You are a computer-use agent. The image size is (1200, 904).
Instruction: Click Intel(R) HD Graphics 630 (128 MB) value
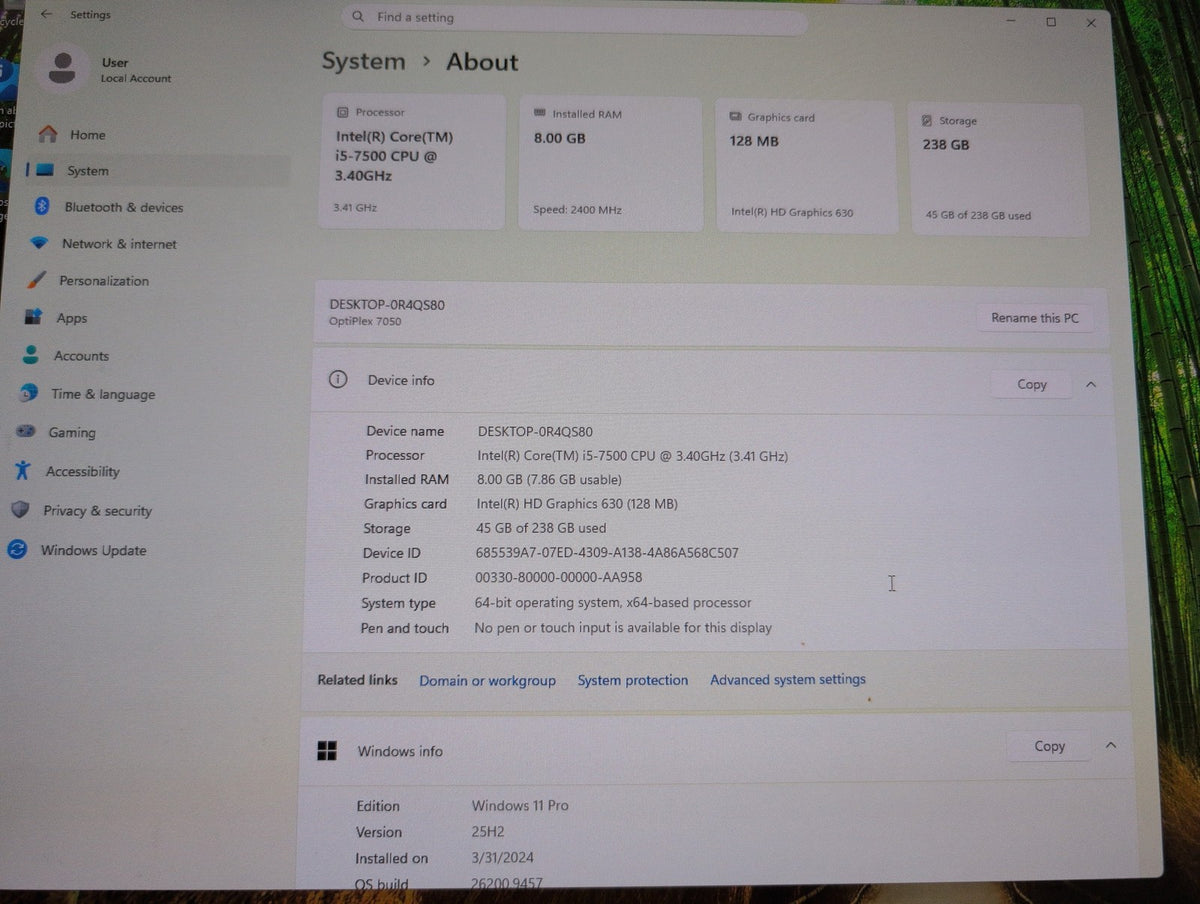pos(577,504)
